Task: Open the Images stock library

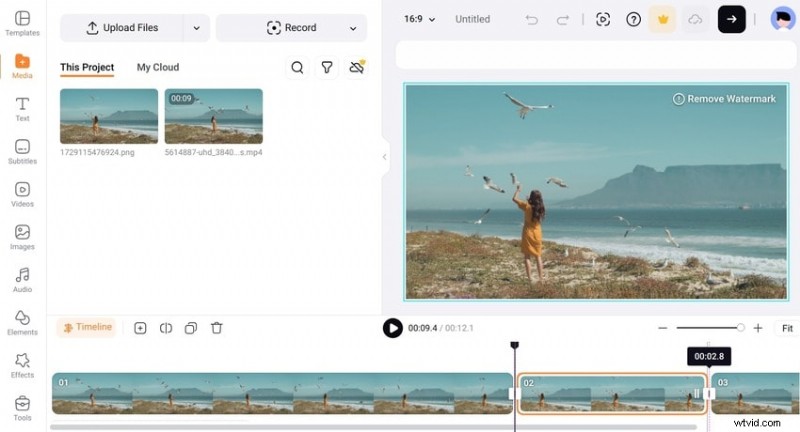Action: click(22, 238)
